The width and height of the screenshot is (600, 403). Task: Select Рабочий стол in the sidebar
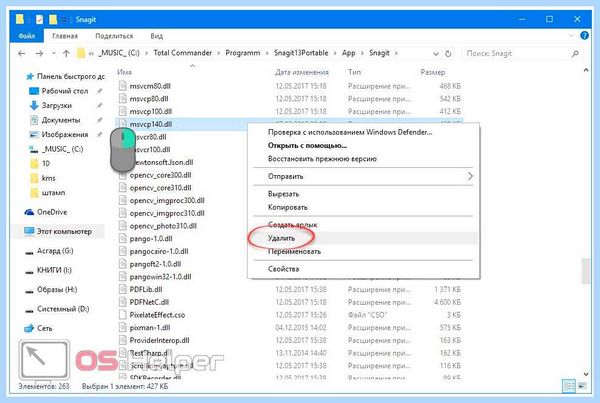point(65,91)
